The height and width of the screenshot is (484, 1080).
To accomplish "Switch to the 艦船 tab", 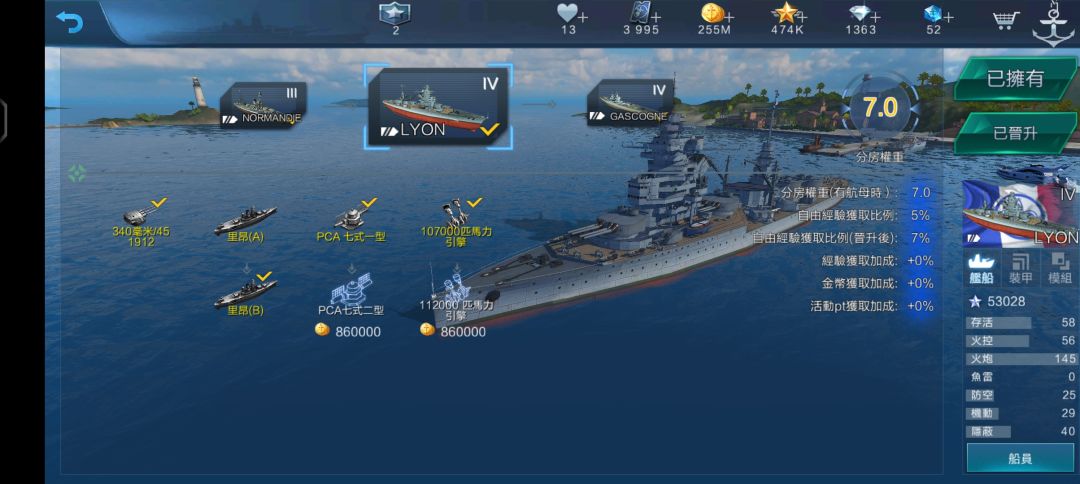I will click(982, 269).
